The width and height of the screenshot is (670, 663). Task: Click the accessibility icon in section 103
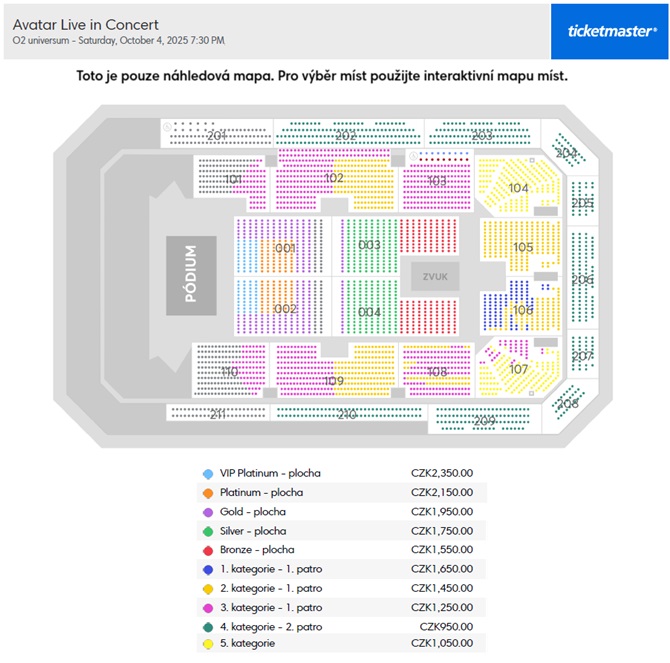click(x=413, y=156)
